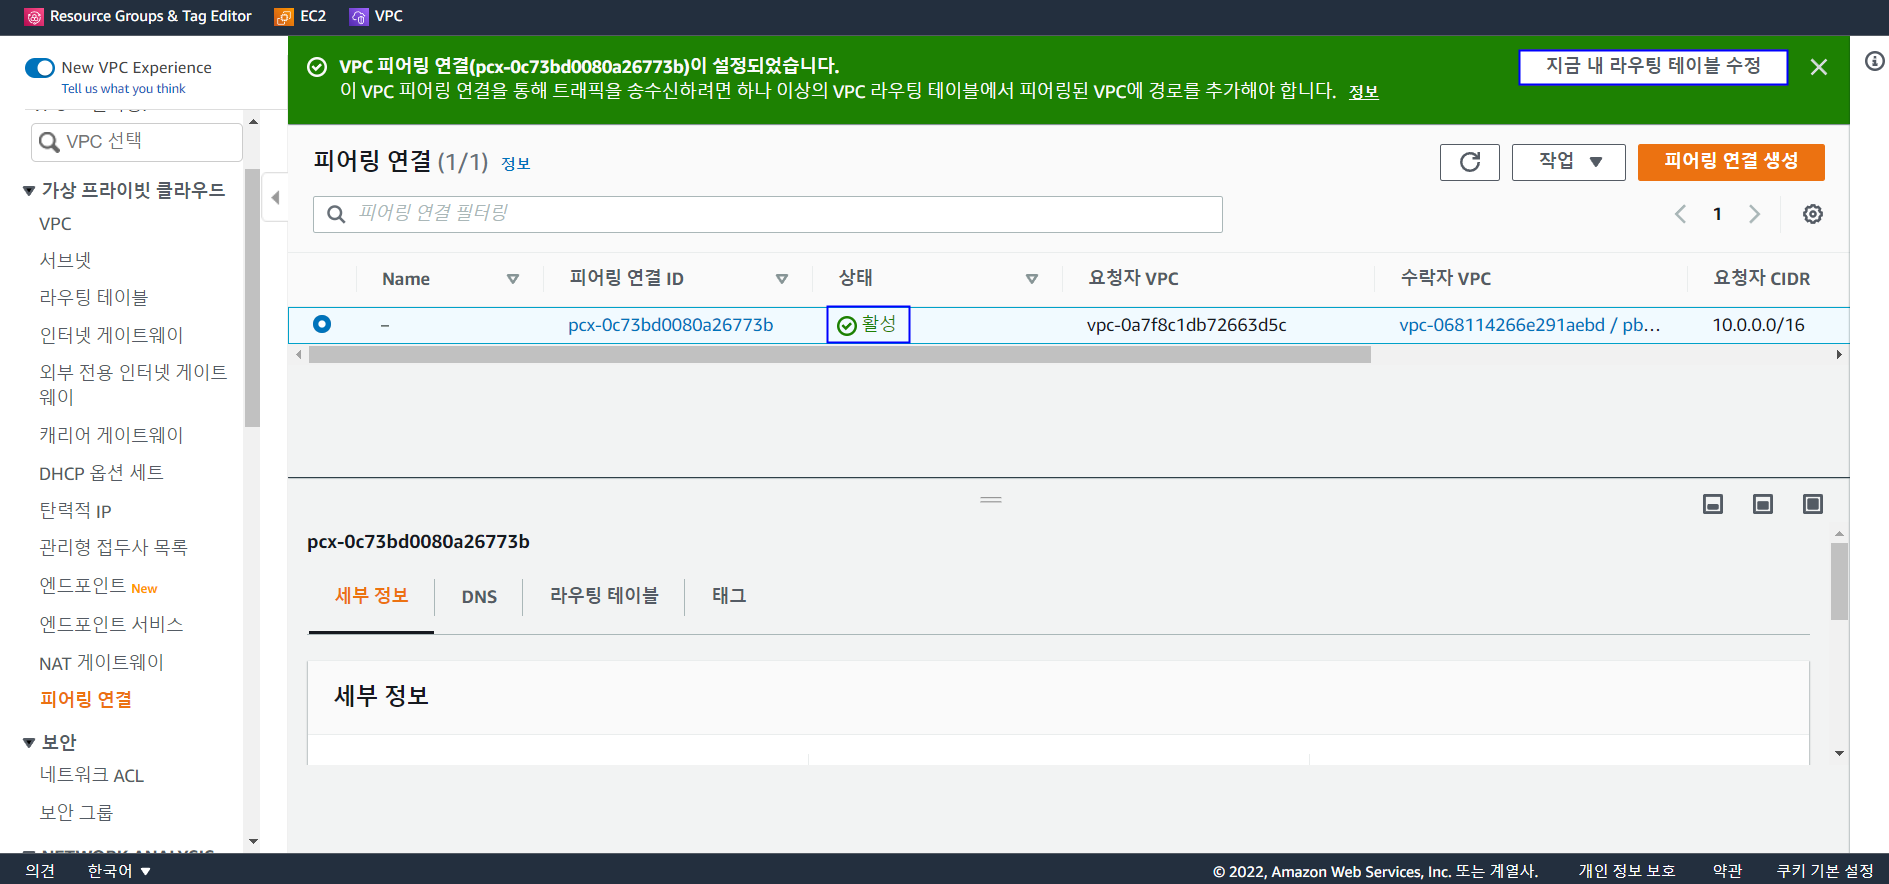Click the table horizontal scrollbar
The height and width of the screenshot is (884, 1889).
[839, 355]
